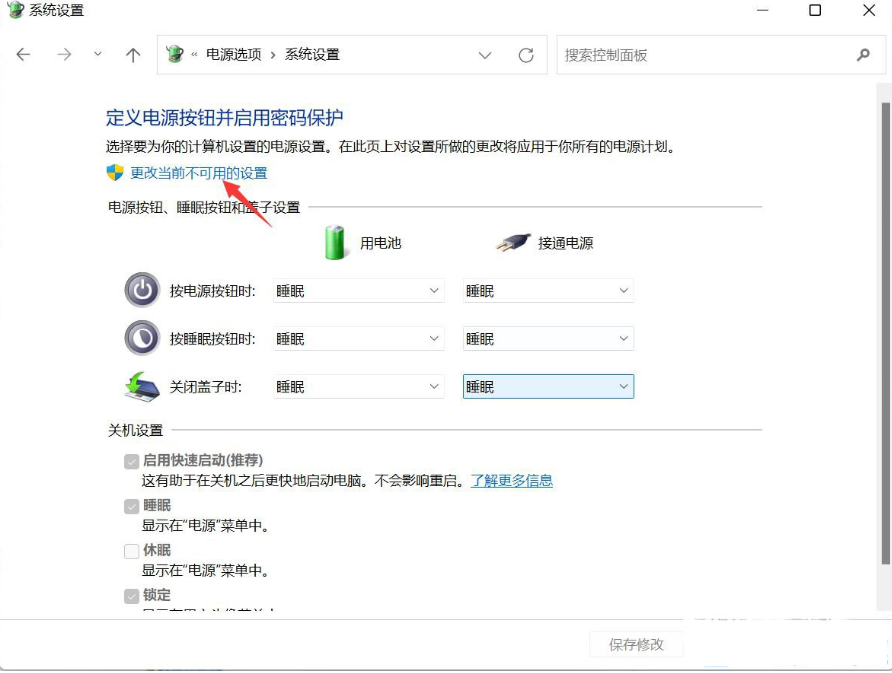The image size is (892, 673).
Task: Open 了解更多信息 link
Action: click(x=512, y=481)
